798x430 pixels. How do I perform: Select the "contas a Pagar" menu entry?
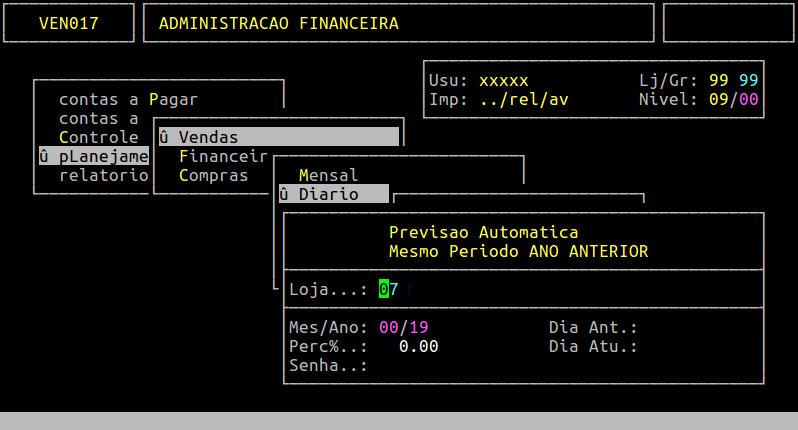128,99
